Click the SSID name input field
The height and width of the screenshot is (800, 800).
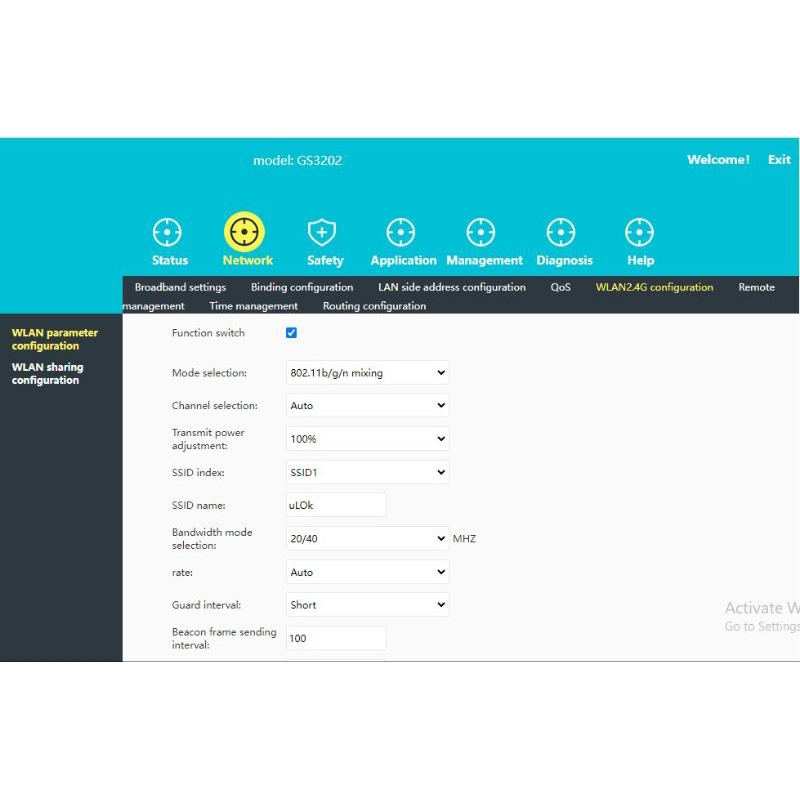[x=336, y=505]
